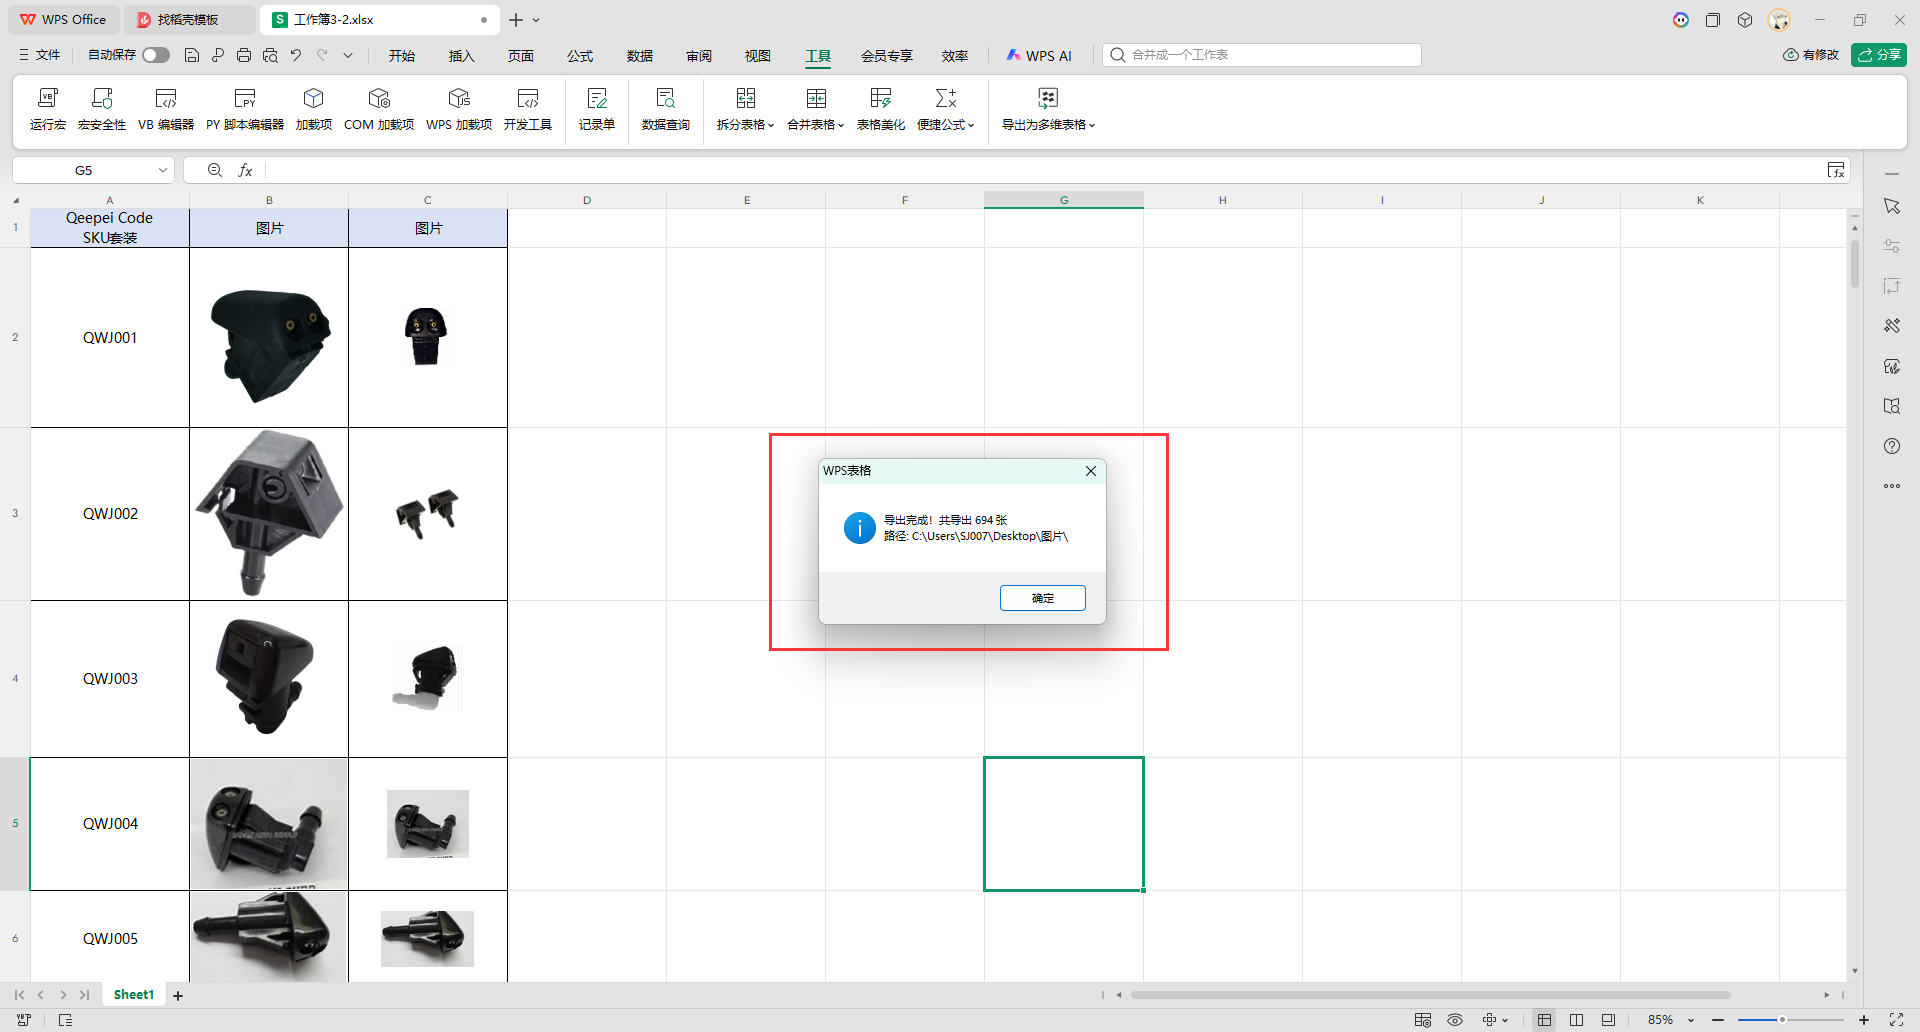Open the 数据查询 data query tool
Screen dimensions: 1920x1032
665,108
